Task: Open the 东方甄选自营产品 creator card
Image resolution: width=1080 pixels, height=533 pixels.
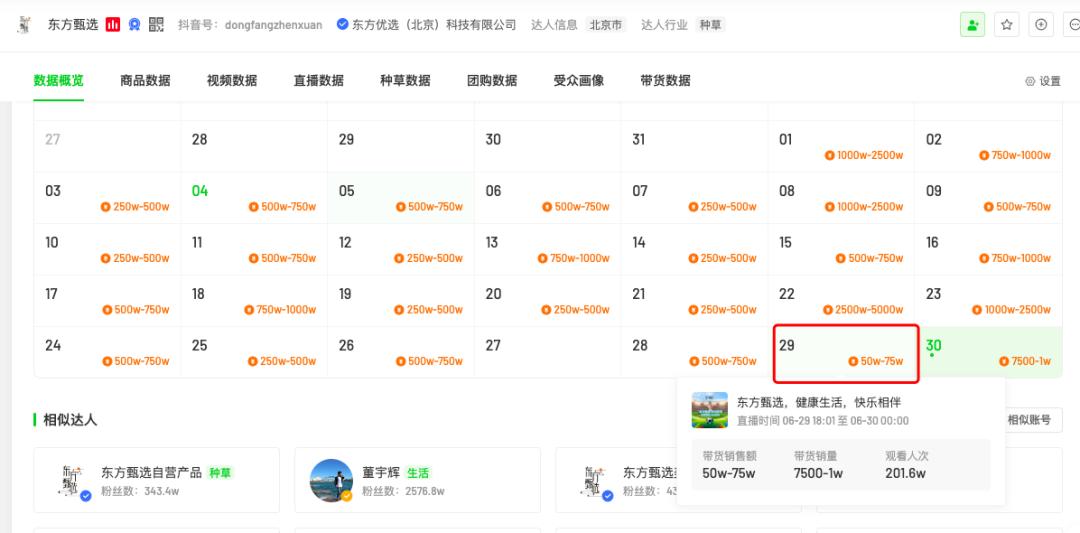Action: click(156, 480)
